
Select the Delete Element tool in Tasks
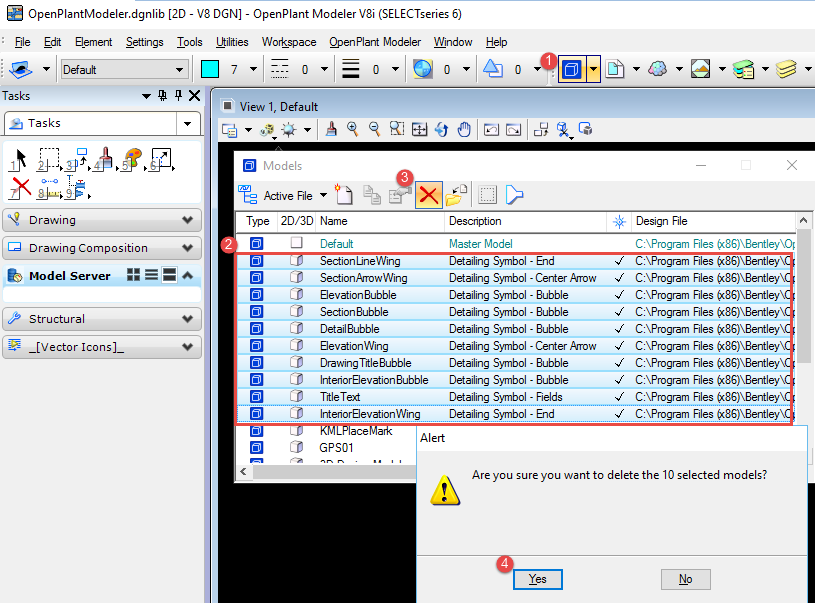[x=20, y=188]
